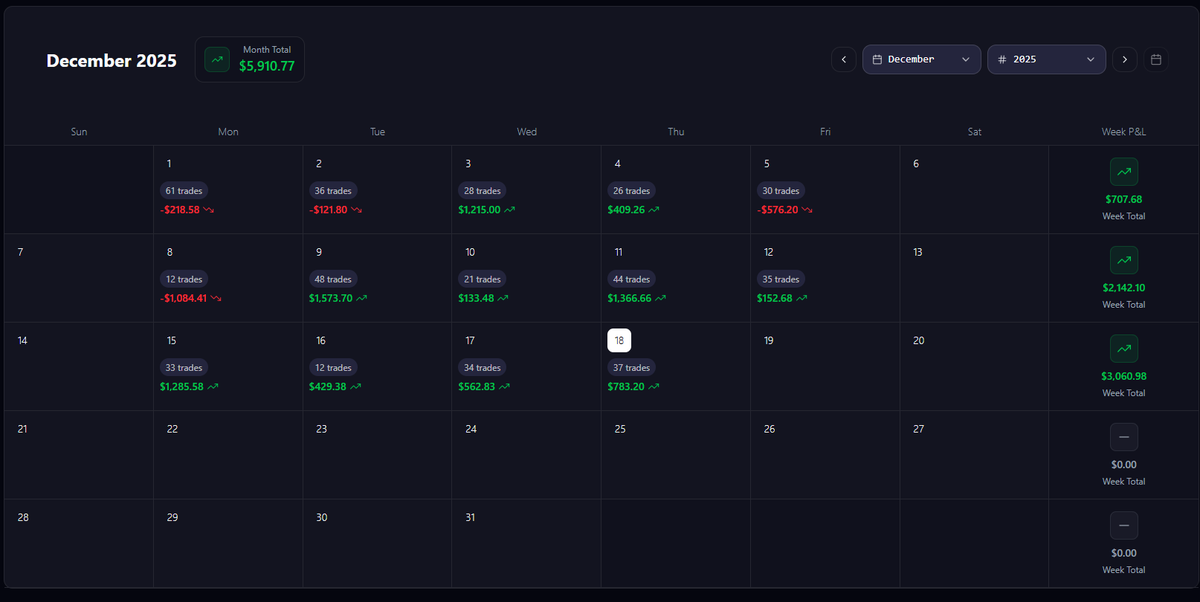The image size is (1200, 602).
Task: Click the $3,060.98 week total
Action: 1124,376
